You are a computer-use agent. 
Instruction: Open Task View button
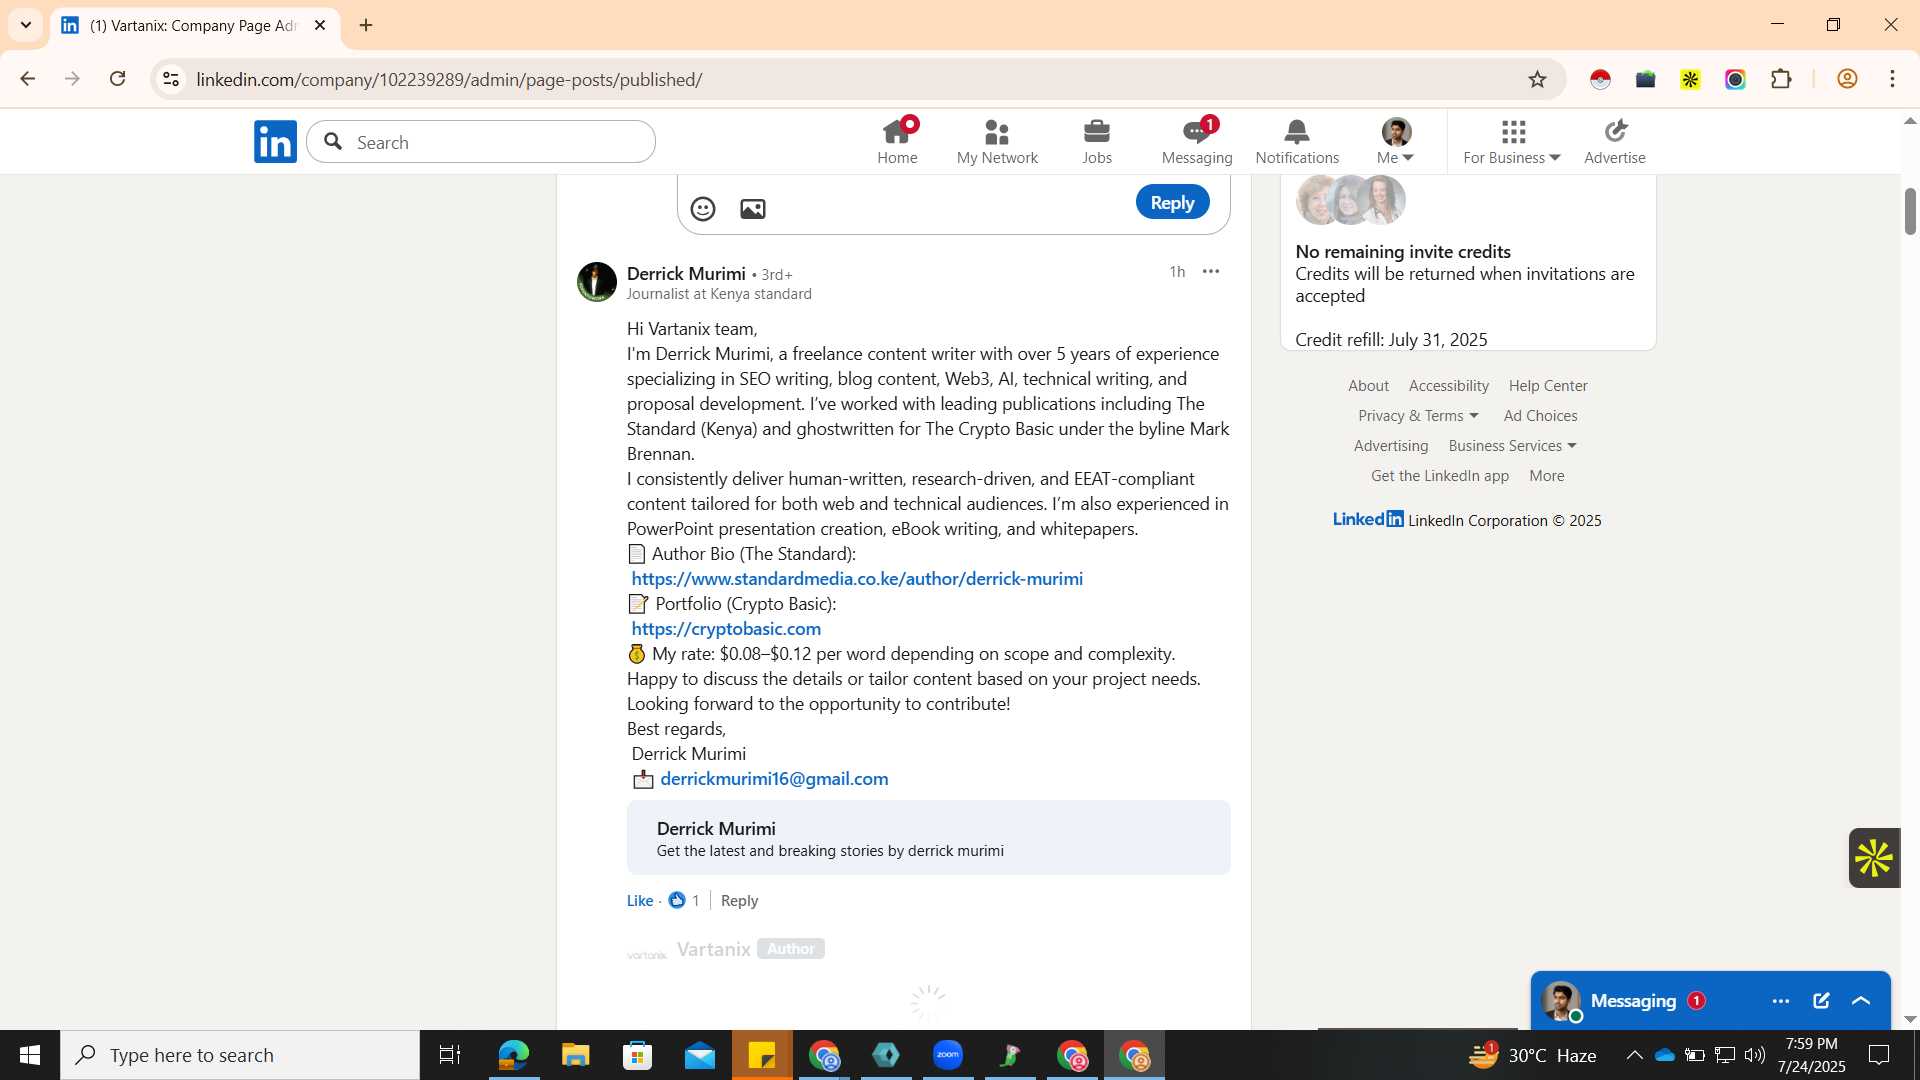tap(450, 1055)
